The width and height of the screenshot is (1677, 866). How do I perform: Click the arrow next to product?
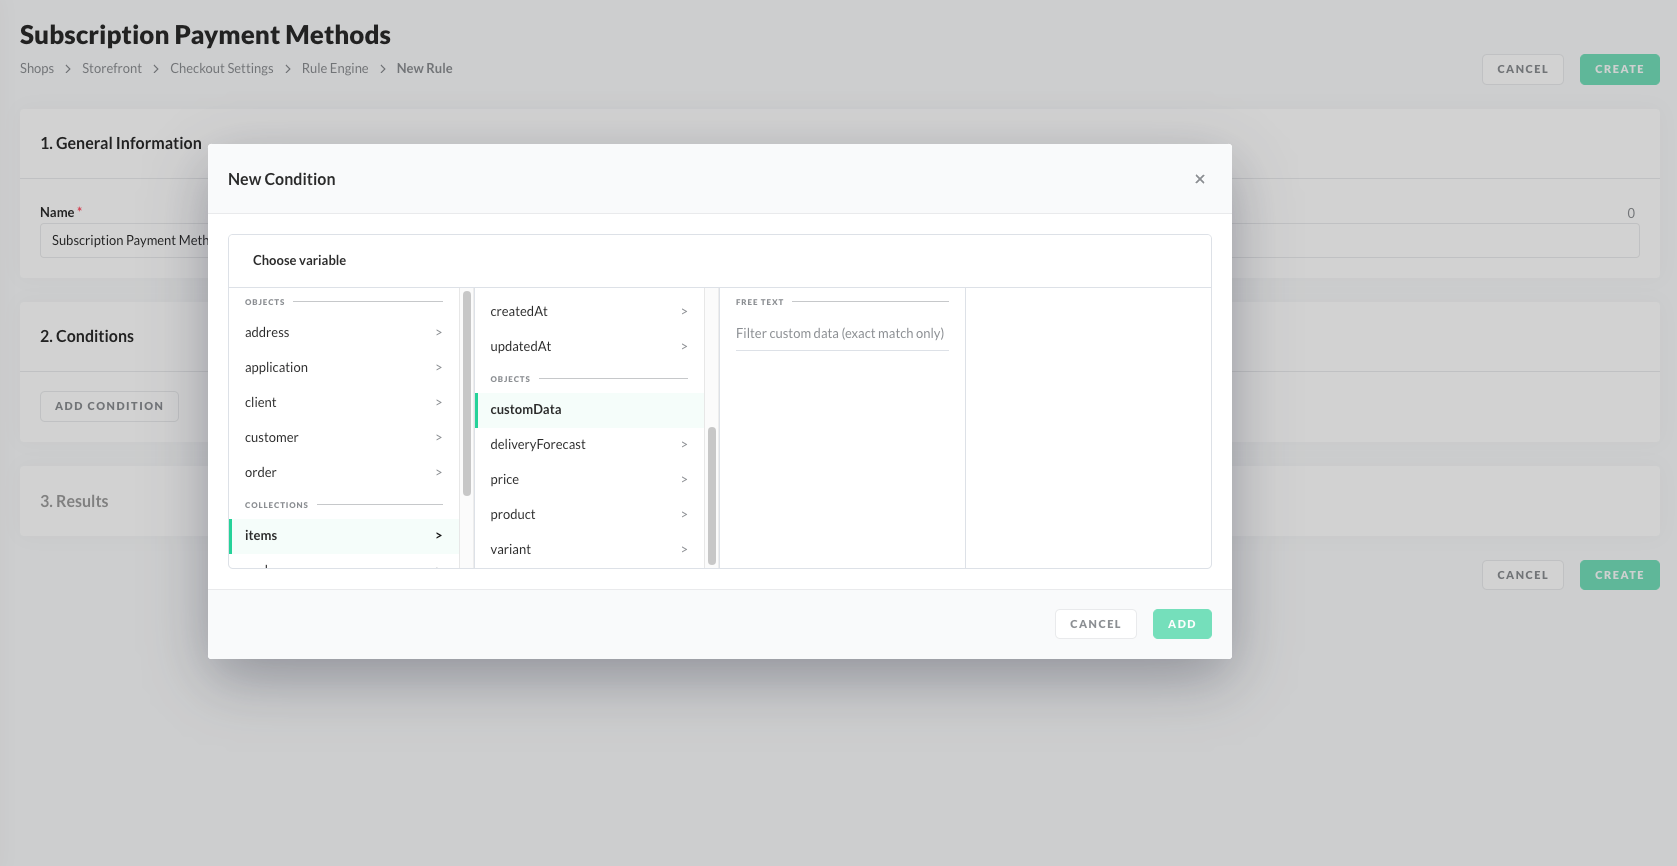pos(684,515)
